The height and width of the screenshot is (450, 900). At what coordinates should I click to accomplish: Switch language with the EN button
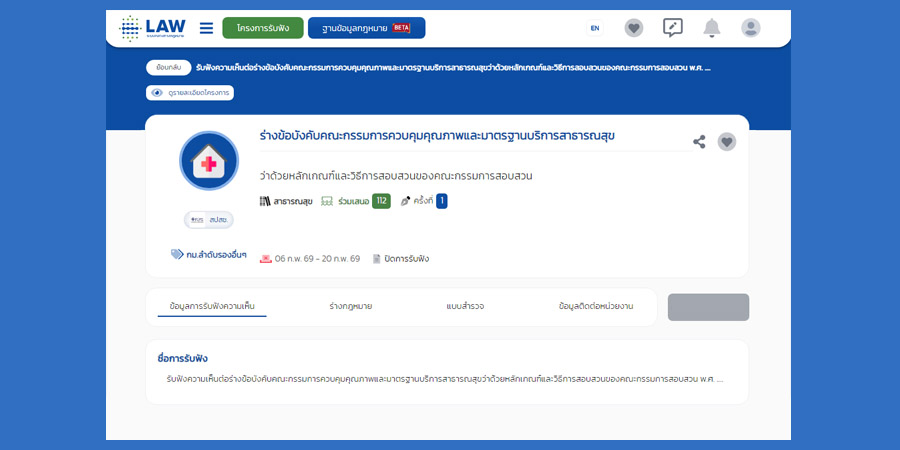595,28
